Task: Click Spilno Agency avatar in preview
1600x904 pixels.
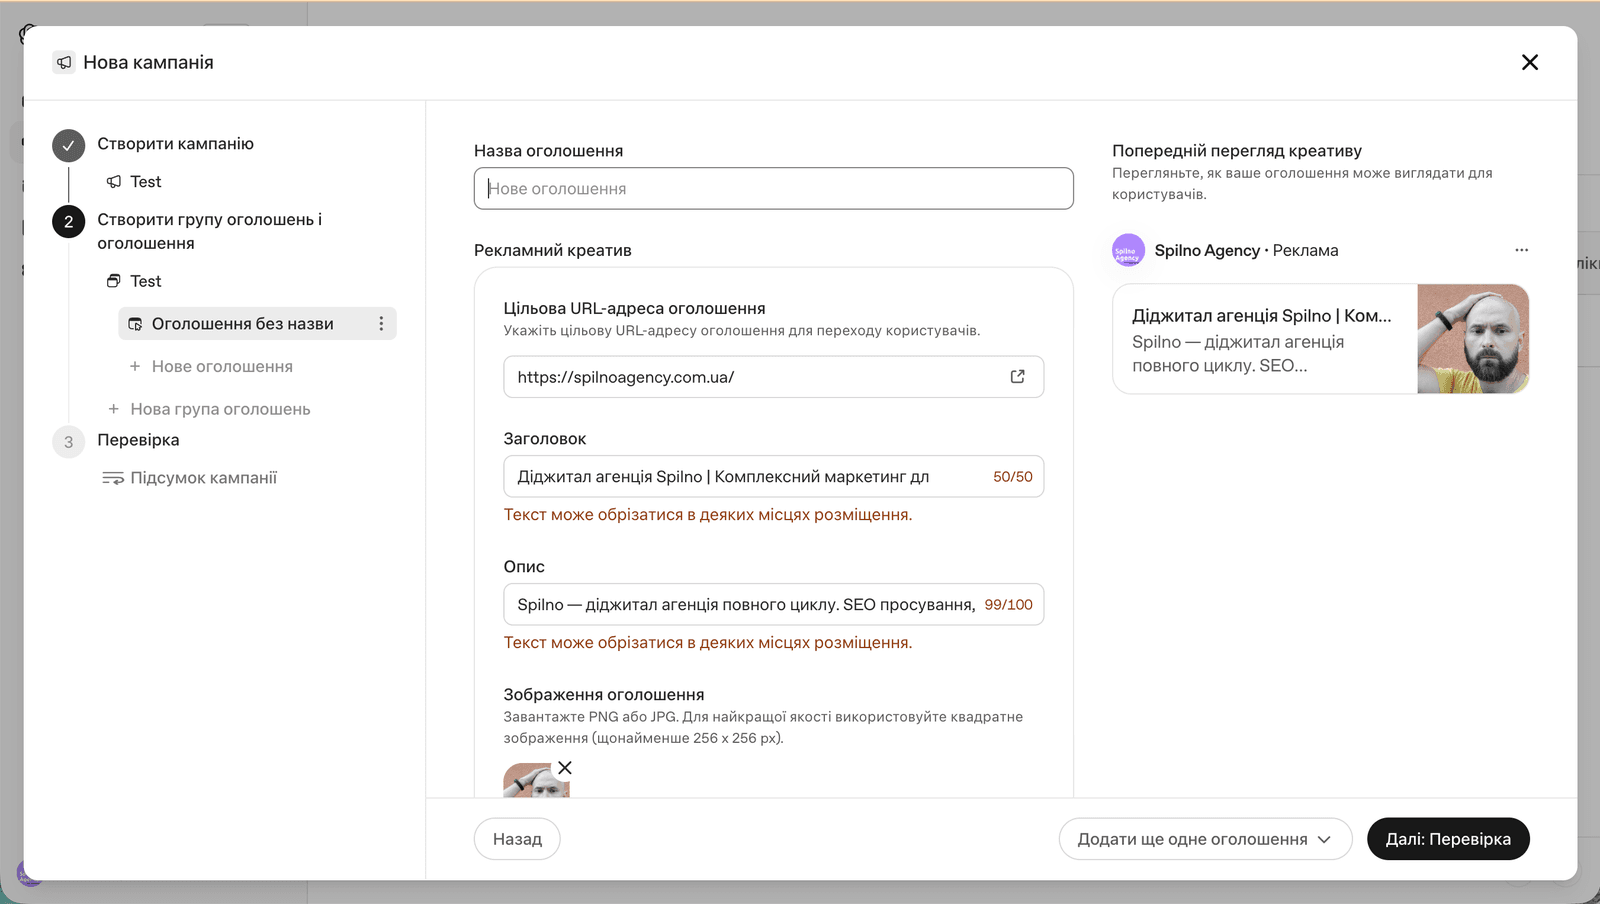Action: pos(1128,250)
